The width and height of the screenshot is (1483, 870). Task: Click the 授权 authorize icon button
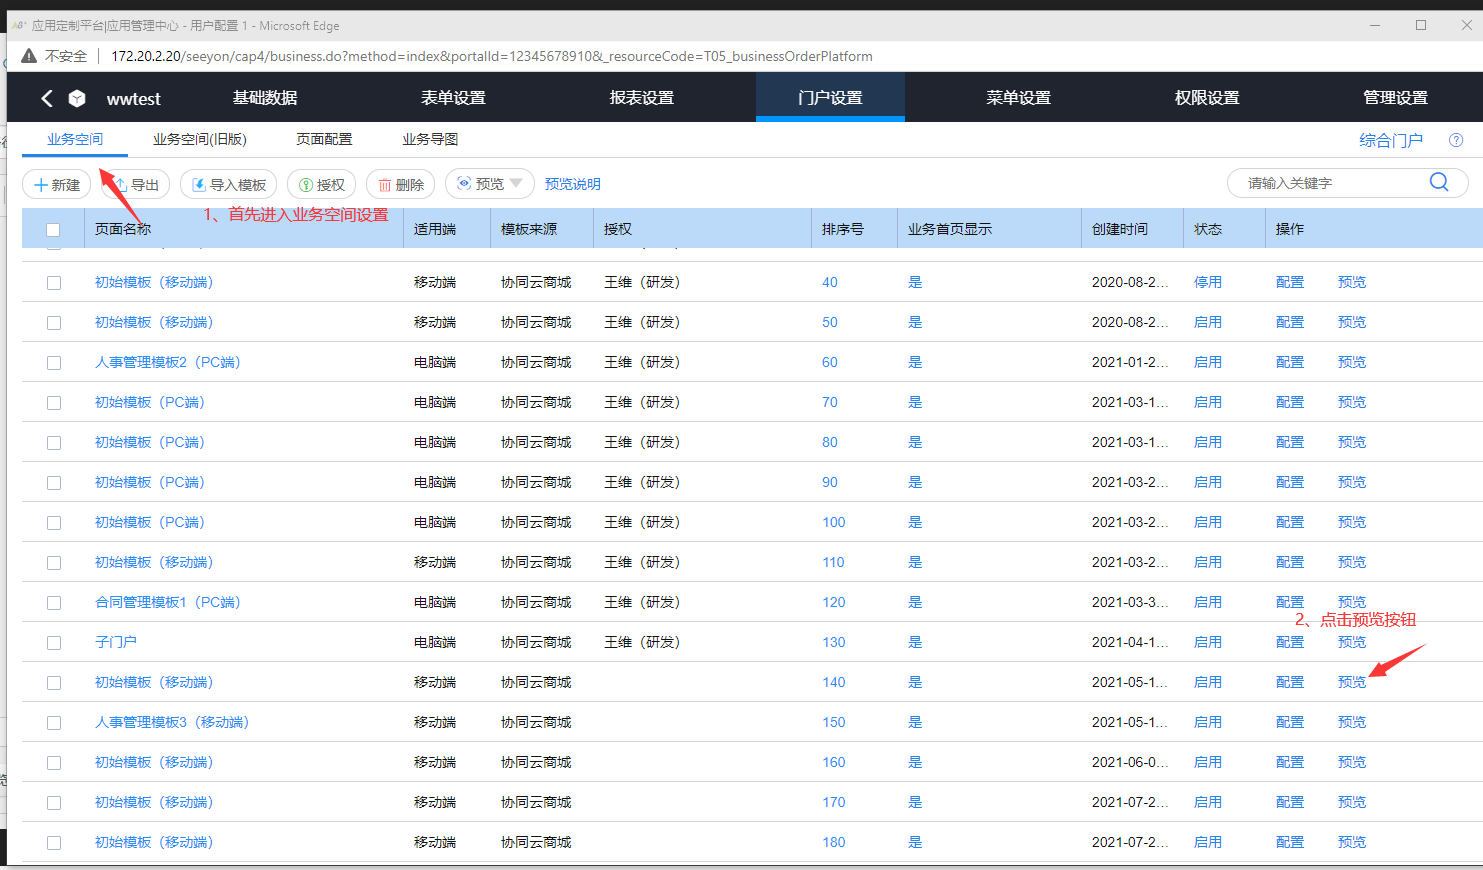[x=321, y=185]
